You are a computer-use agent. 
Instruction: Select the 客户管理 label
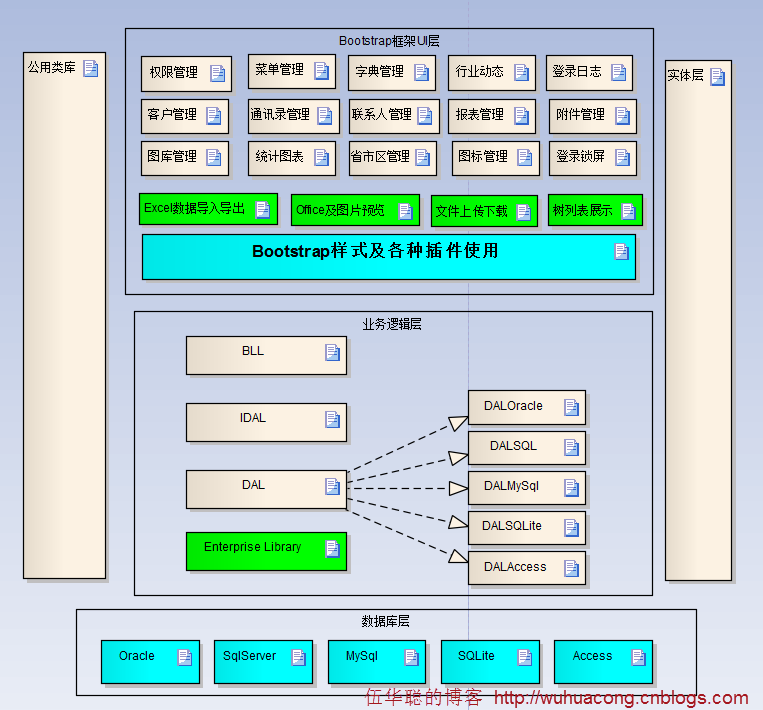[172, 115]
